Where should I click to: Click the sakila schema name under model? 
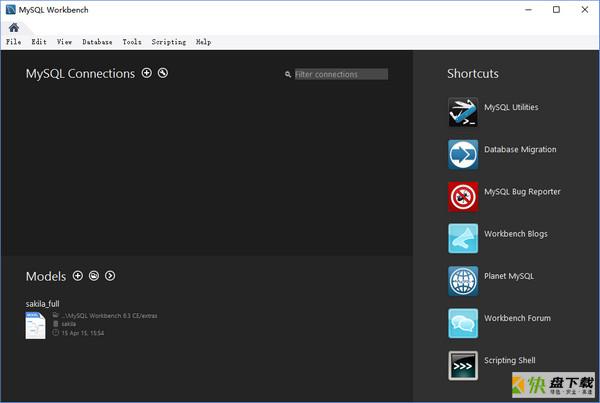pyautogui.click(x=68, y=324)
